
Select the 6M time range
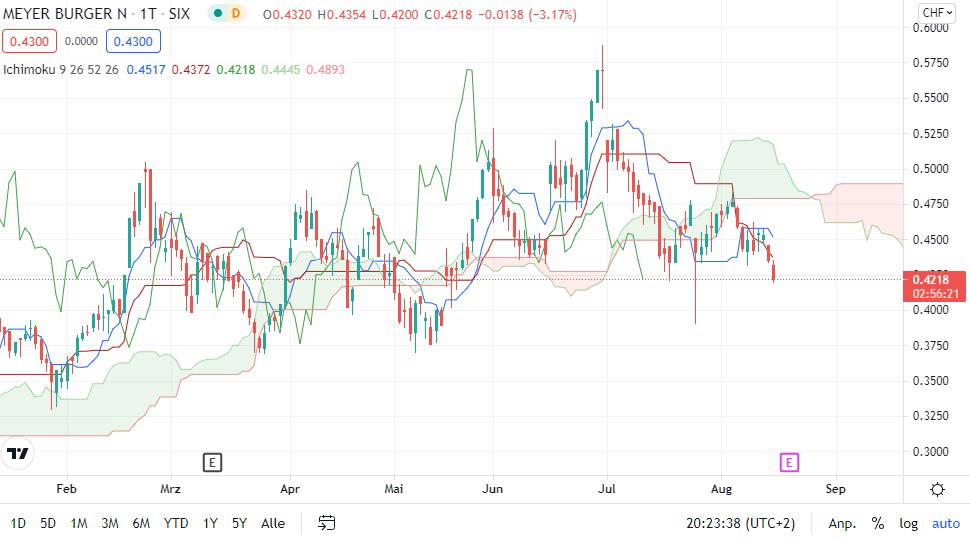[x=141, y=523]
